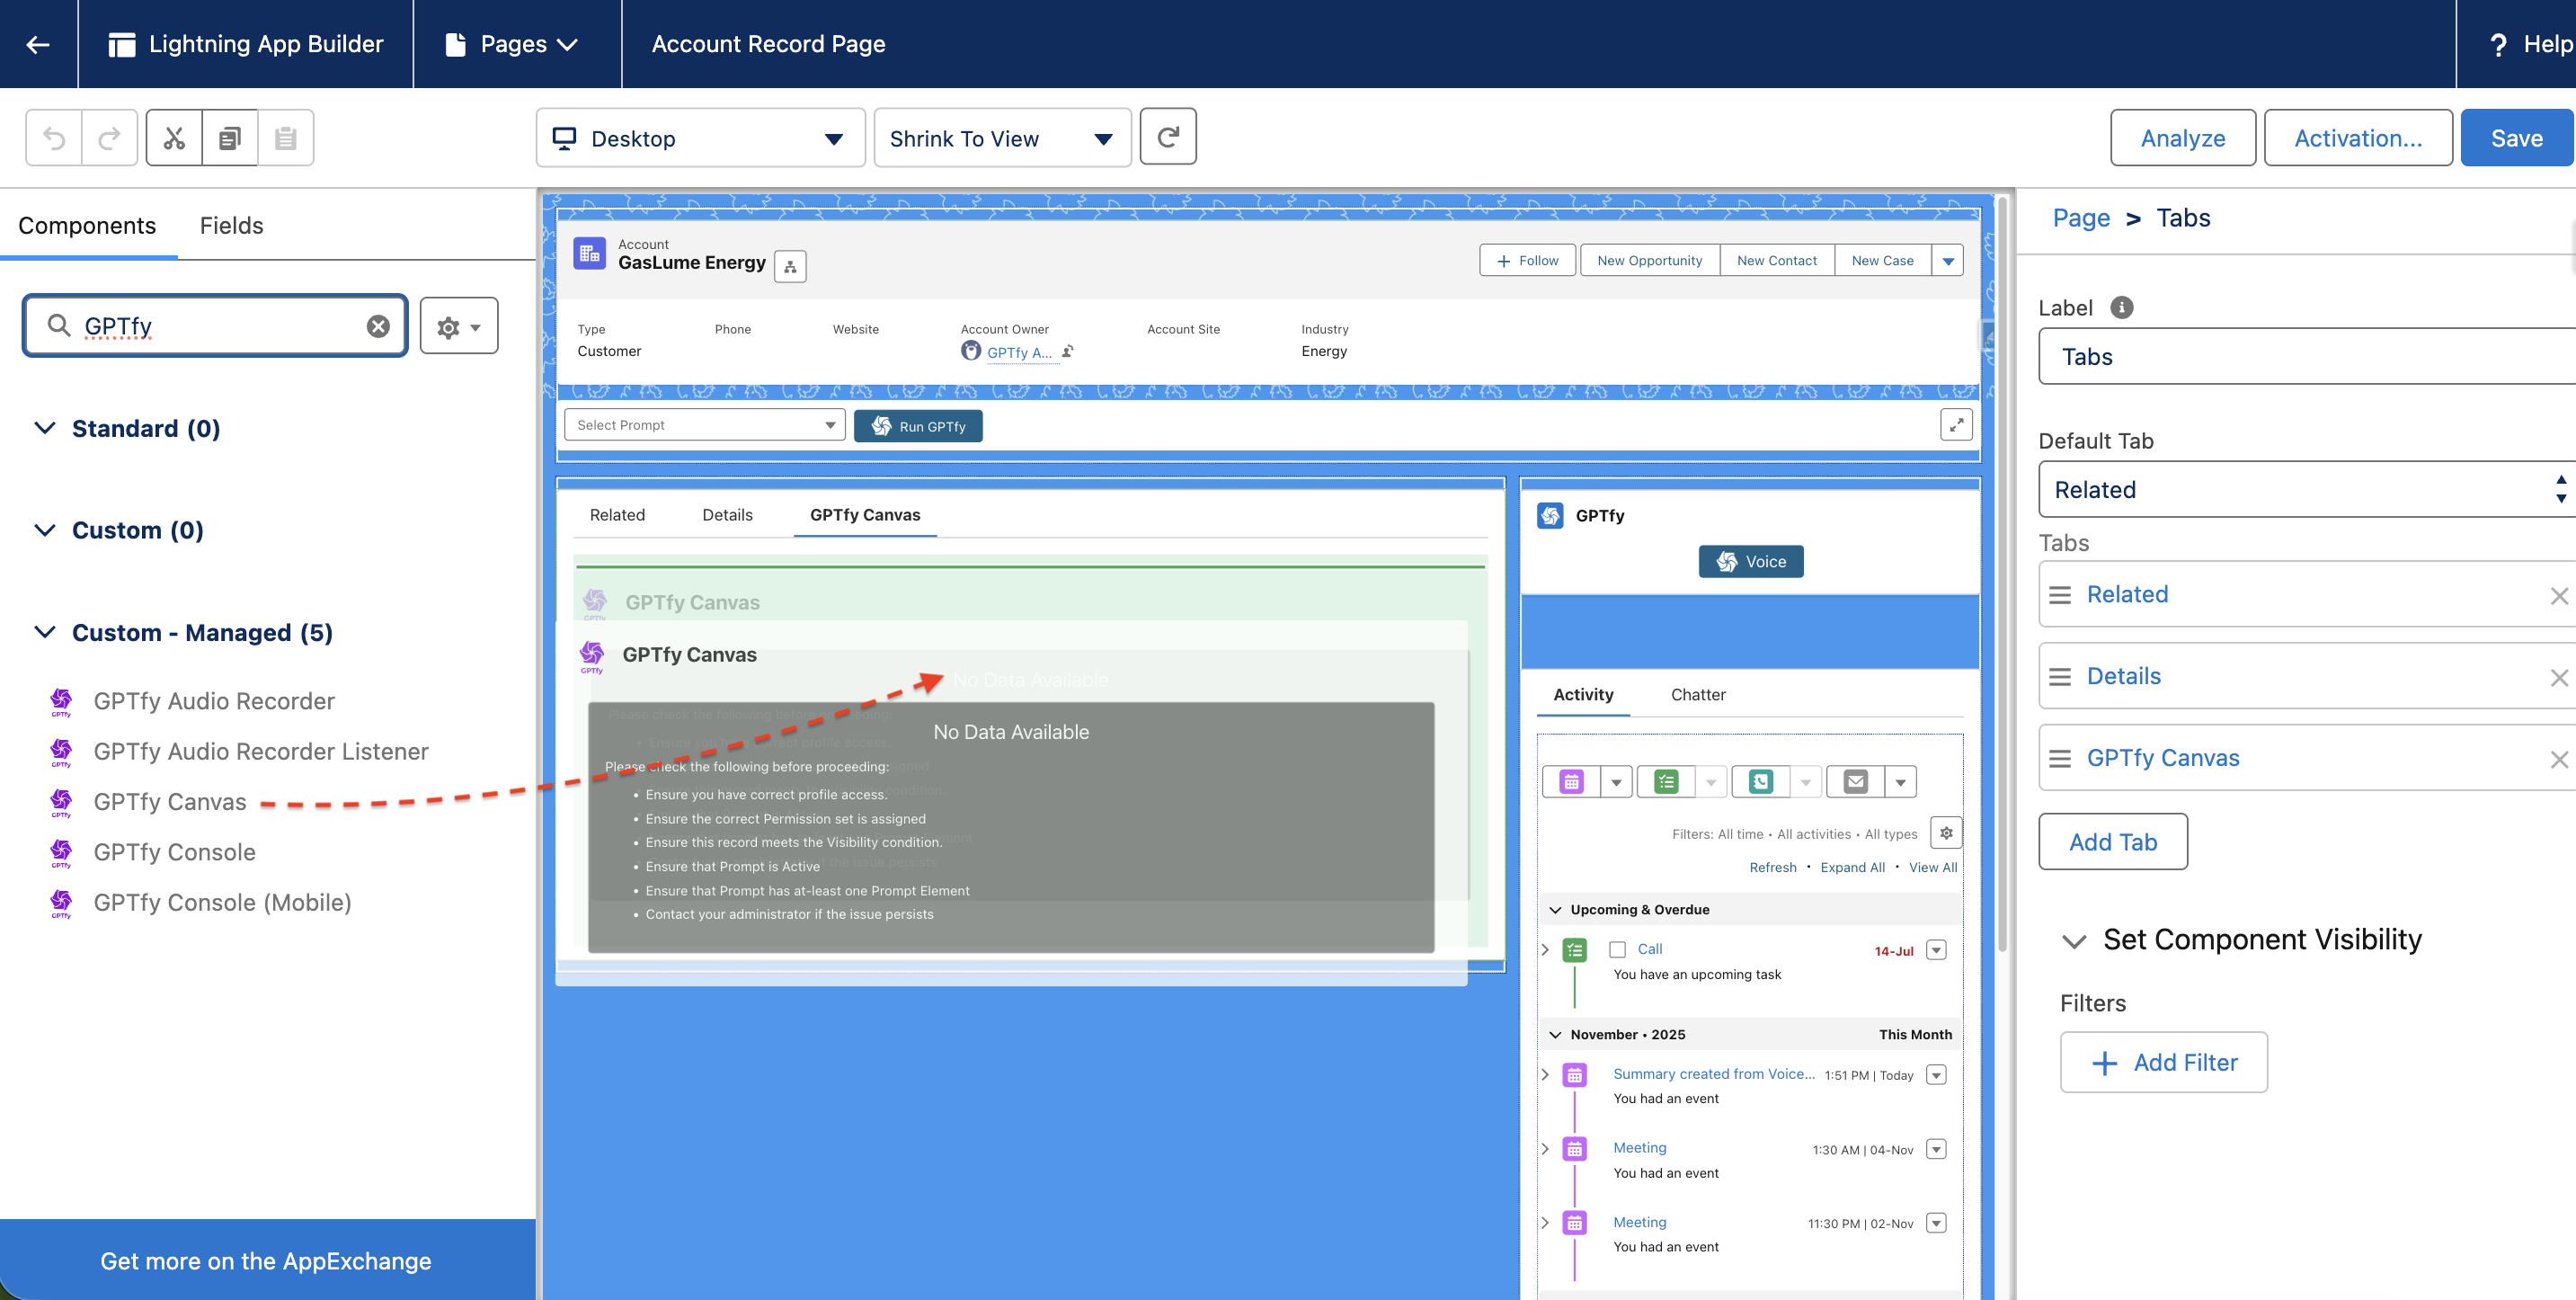Screen dimensions: 2576x1300
Task: Open the activity timeline settings gear
Action: 1946,833
